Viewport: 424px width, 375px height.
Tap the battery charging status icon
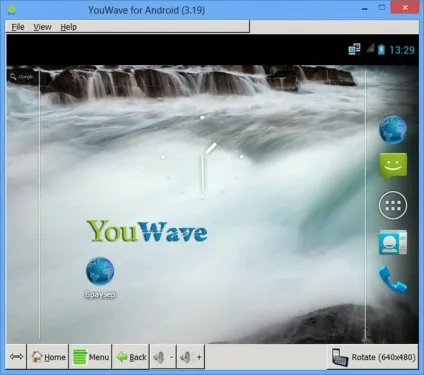(x=381, y=50)
